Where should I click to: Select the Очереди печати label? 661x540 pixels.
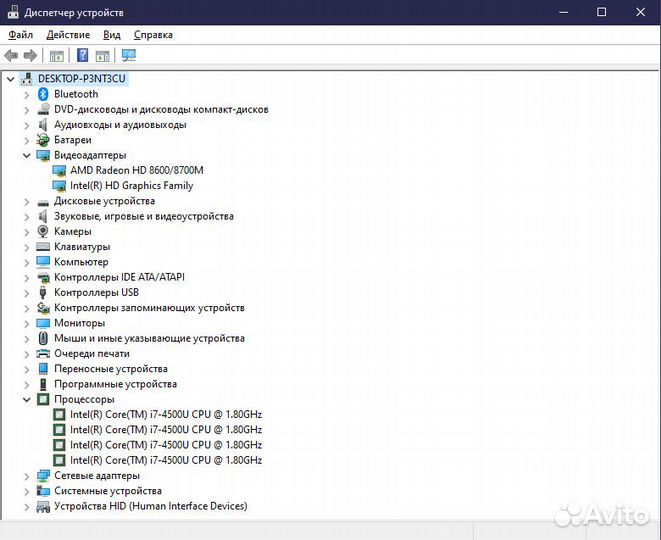[x=91, y=353]
